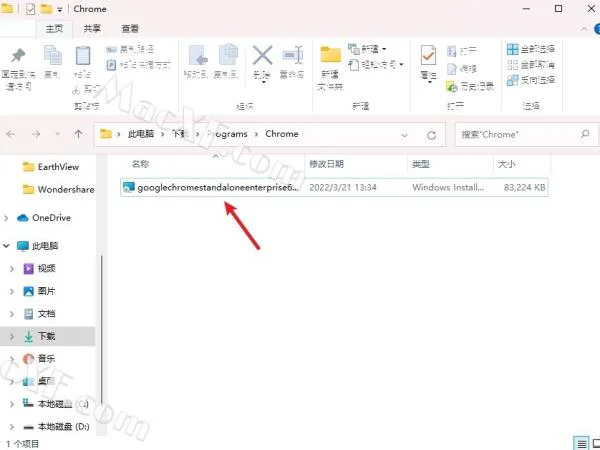
Task: Click 此电脑 in the address bar
Action: pyautogui.click(x=140, y=134)
